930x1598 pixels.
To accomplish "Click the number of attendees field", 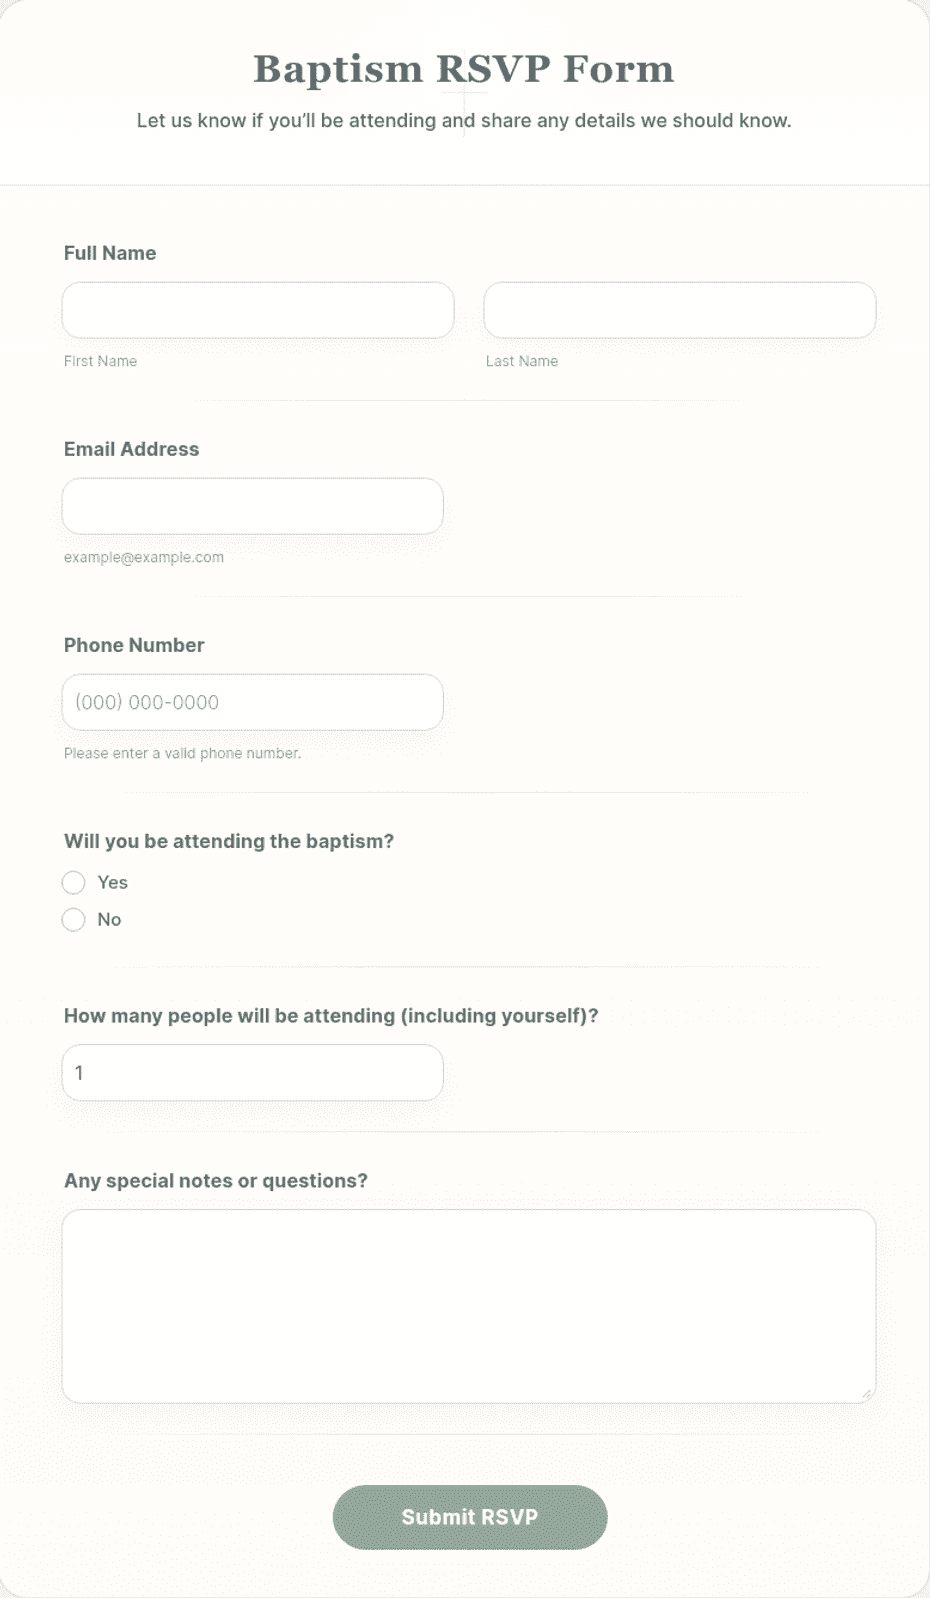I will (x=253, y=1073).
